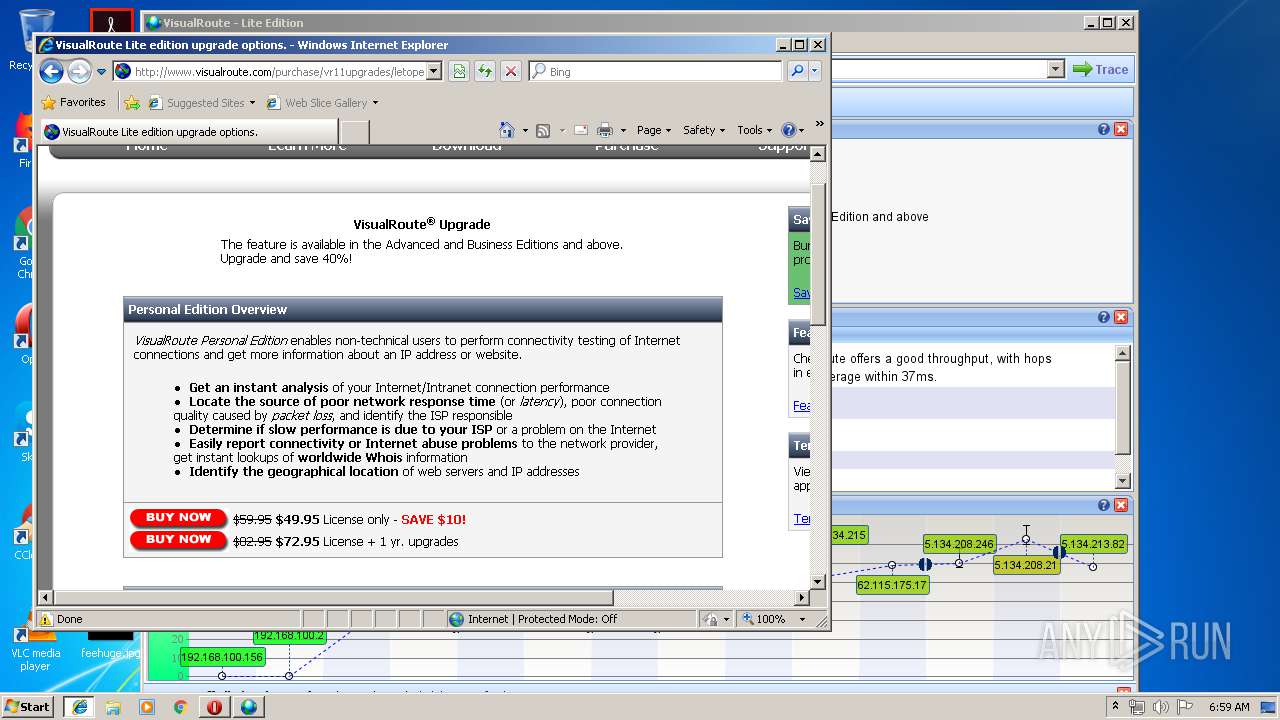Screen dimensions: 1280x720
Task: Click the status bar warning icon
Action: point(45,619)
